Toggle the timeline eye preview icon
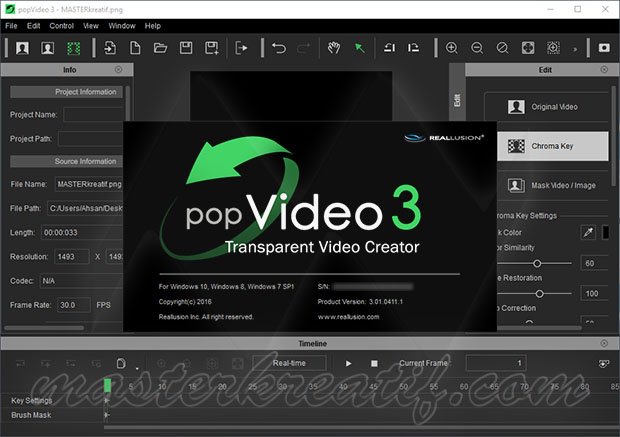The width and height of the screenshot is (620, 437). point(604,363)
